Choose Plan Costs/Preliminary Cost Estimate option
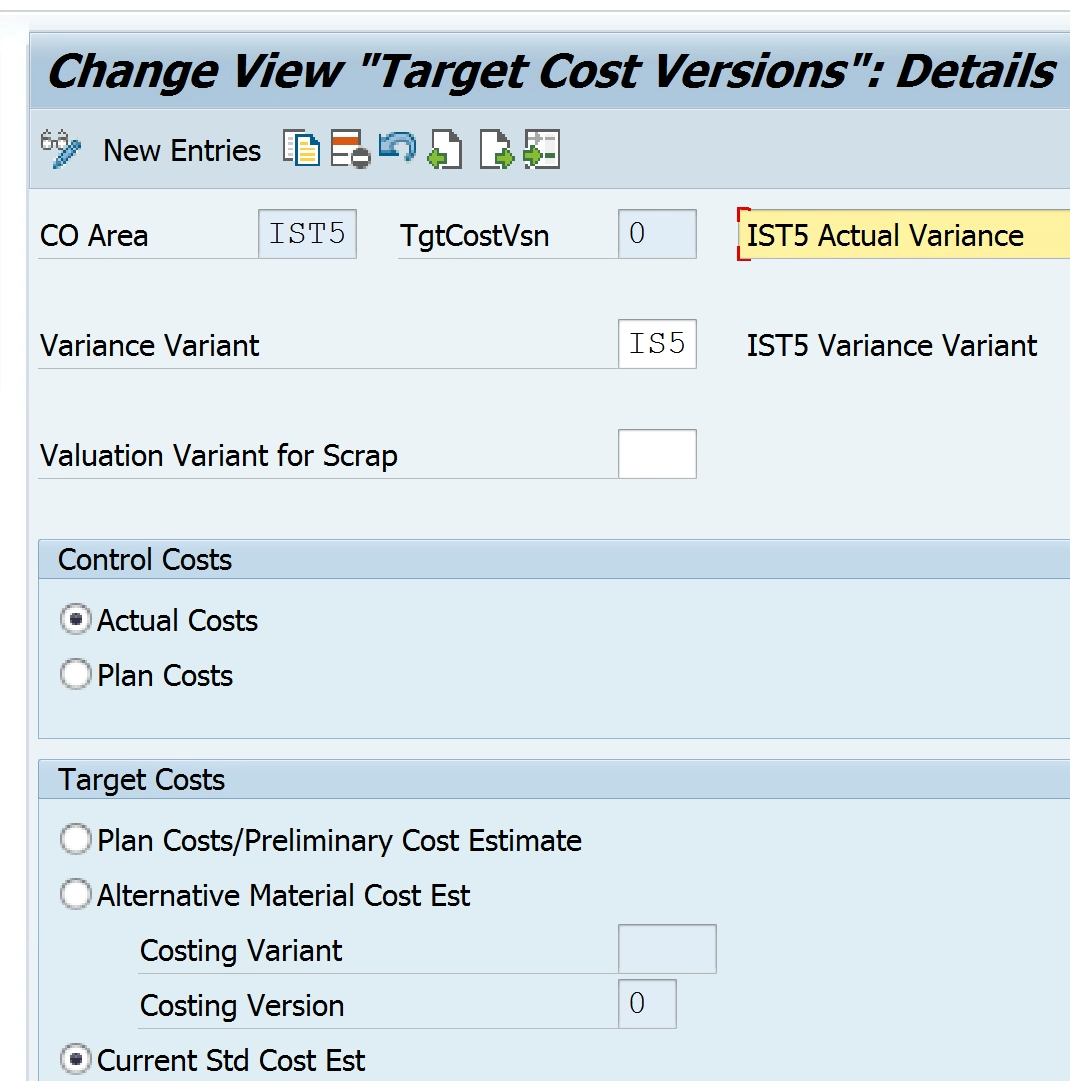Viewport: 1070px width, 1081px height. (x=76, y=840)
